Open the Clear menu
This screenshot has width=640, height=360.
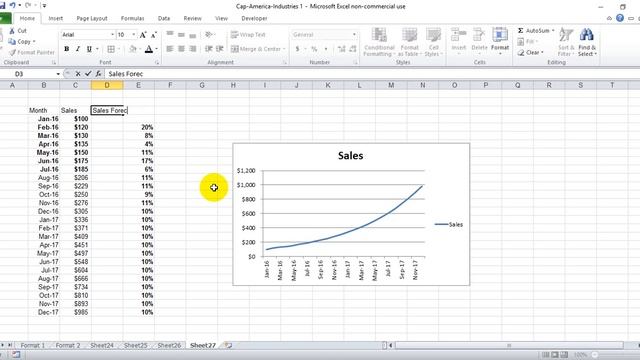tap(532, 52)
